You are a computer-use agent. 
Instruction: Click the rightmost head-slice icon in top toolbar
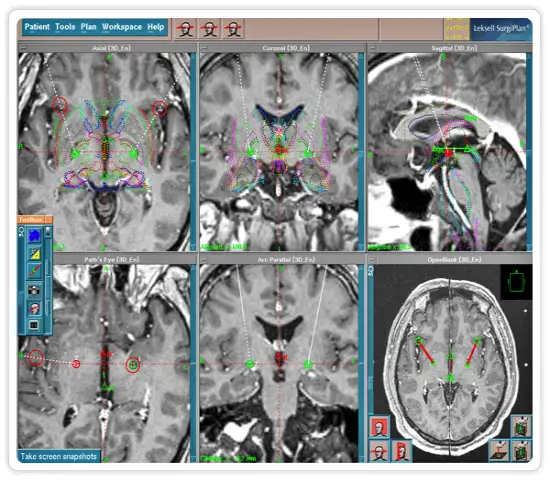[233, 29]
